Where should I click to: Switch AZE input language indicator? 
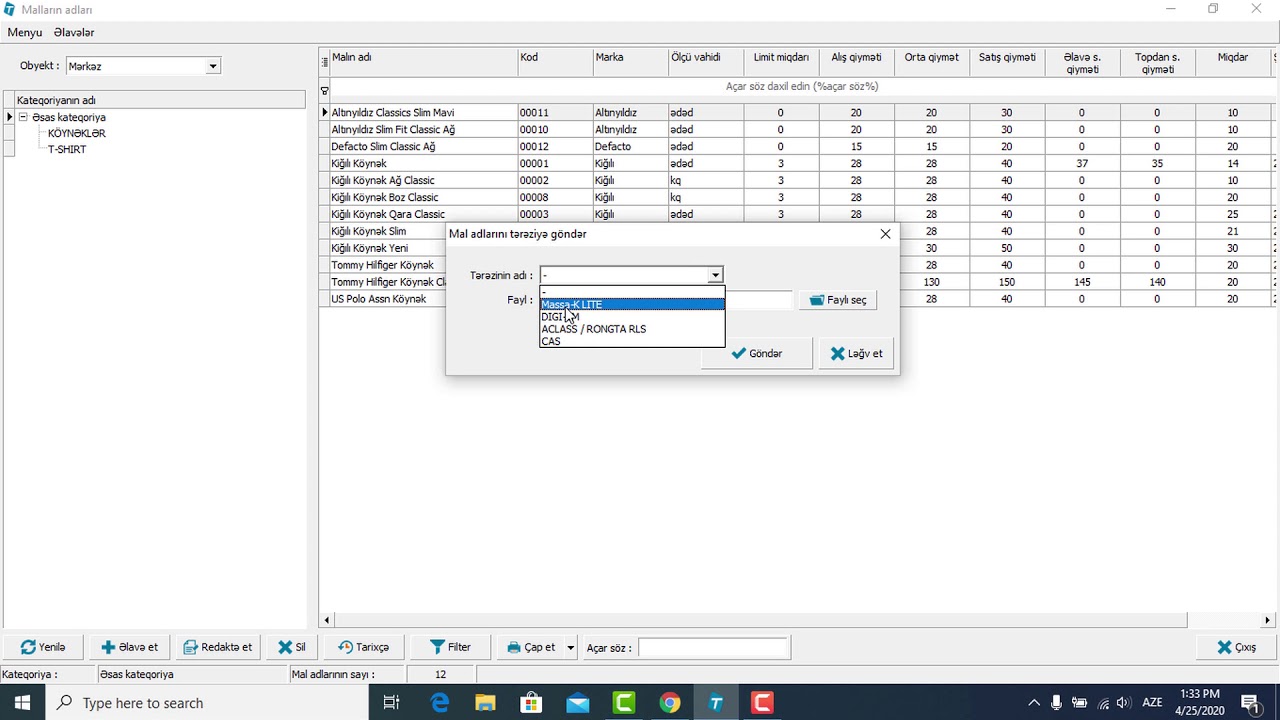point(1152,703)
